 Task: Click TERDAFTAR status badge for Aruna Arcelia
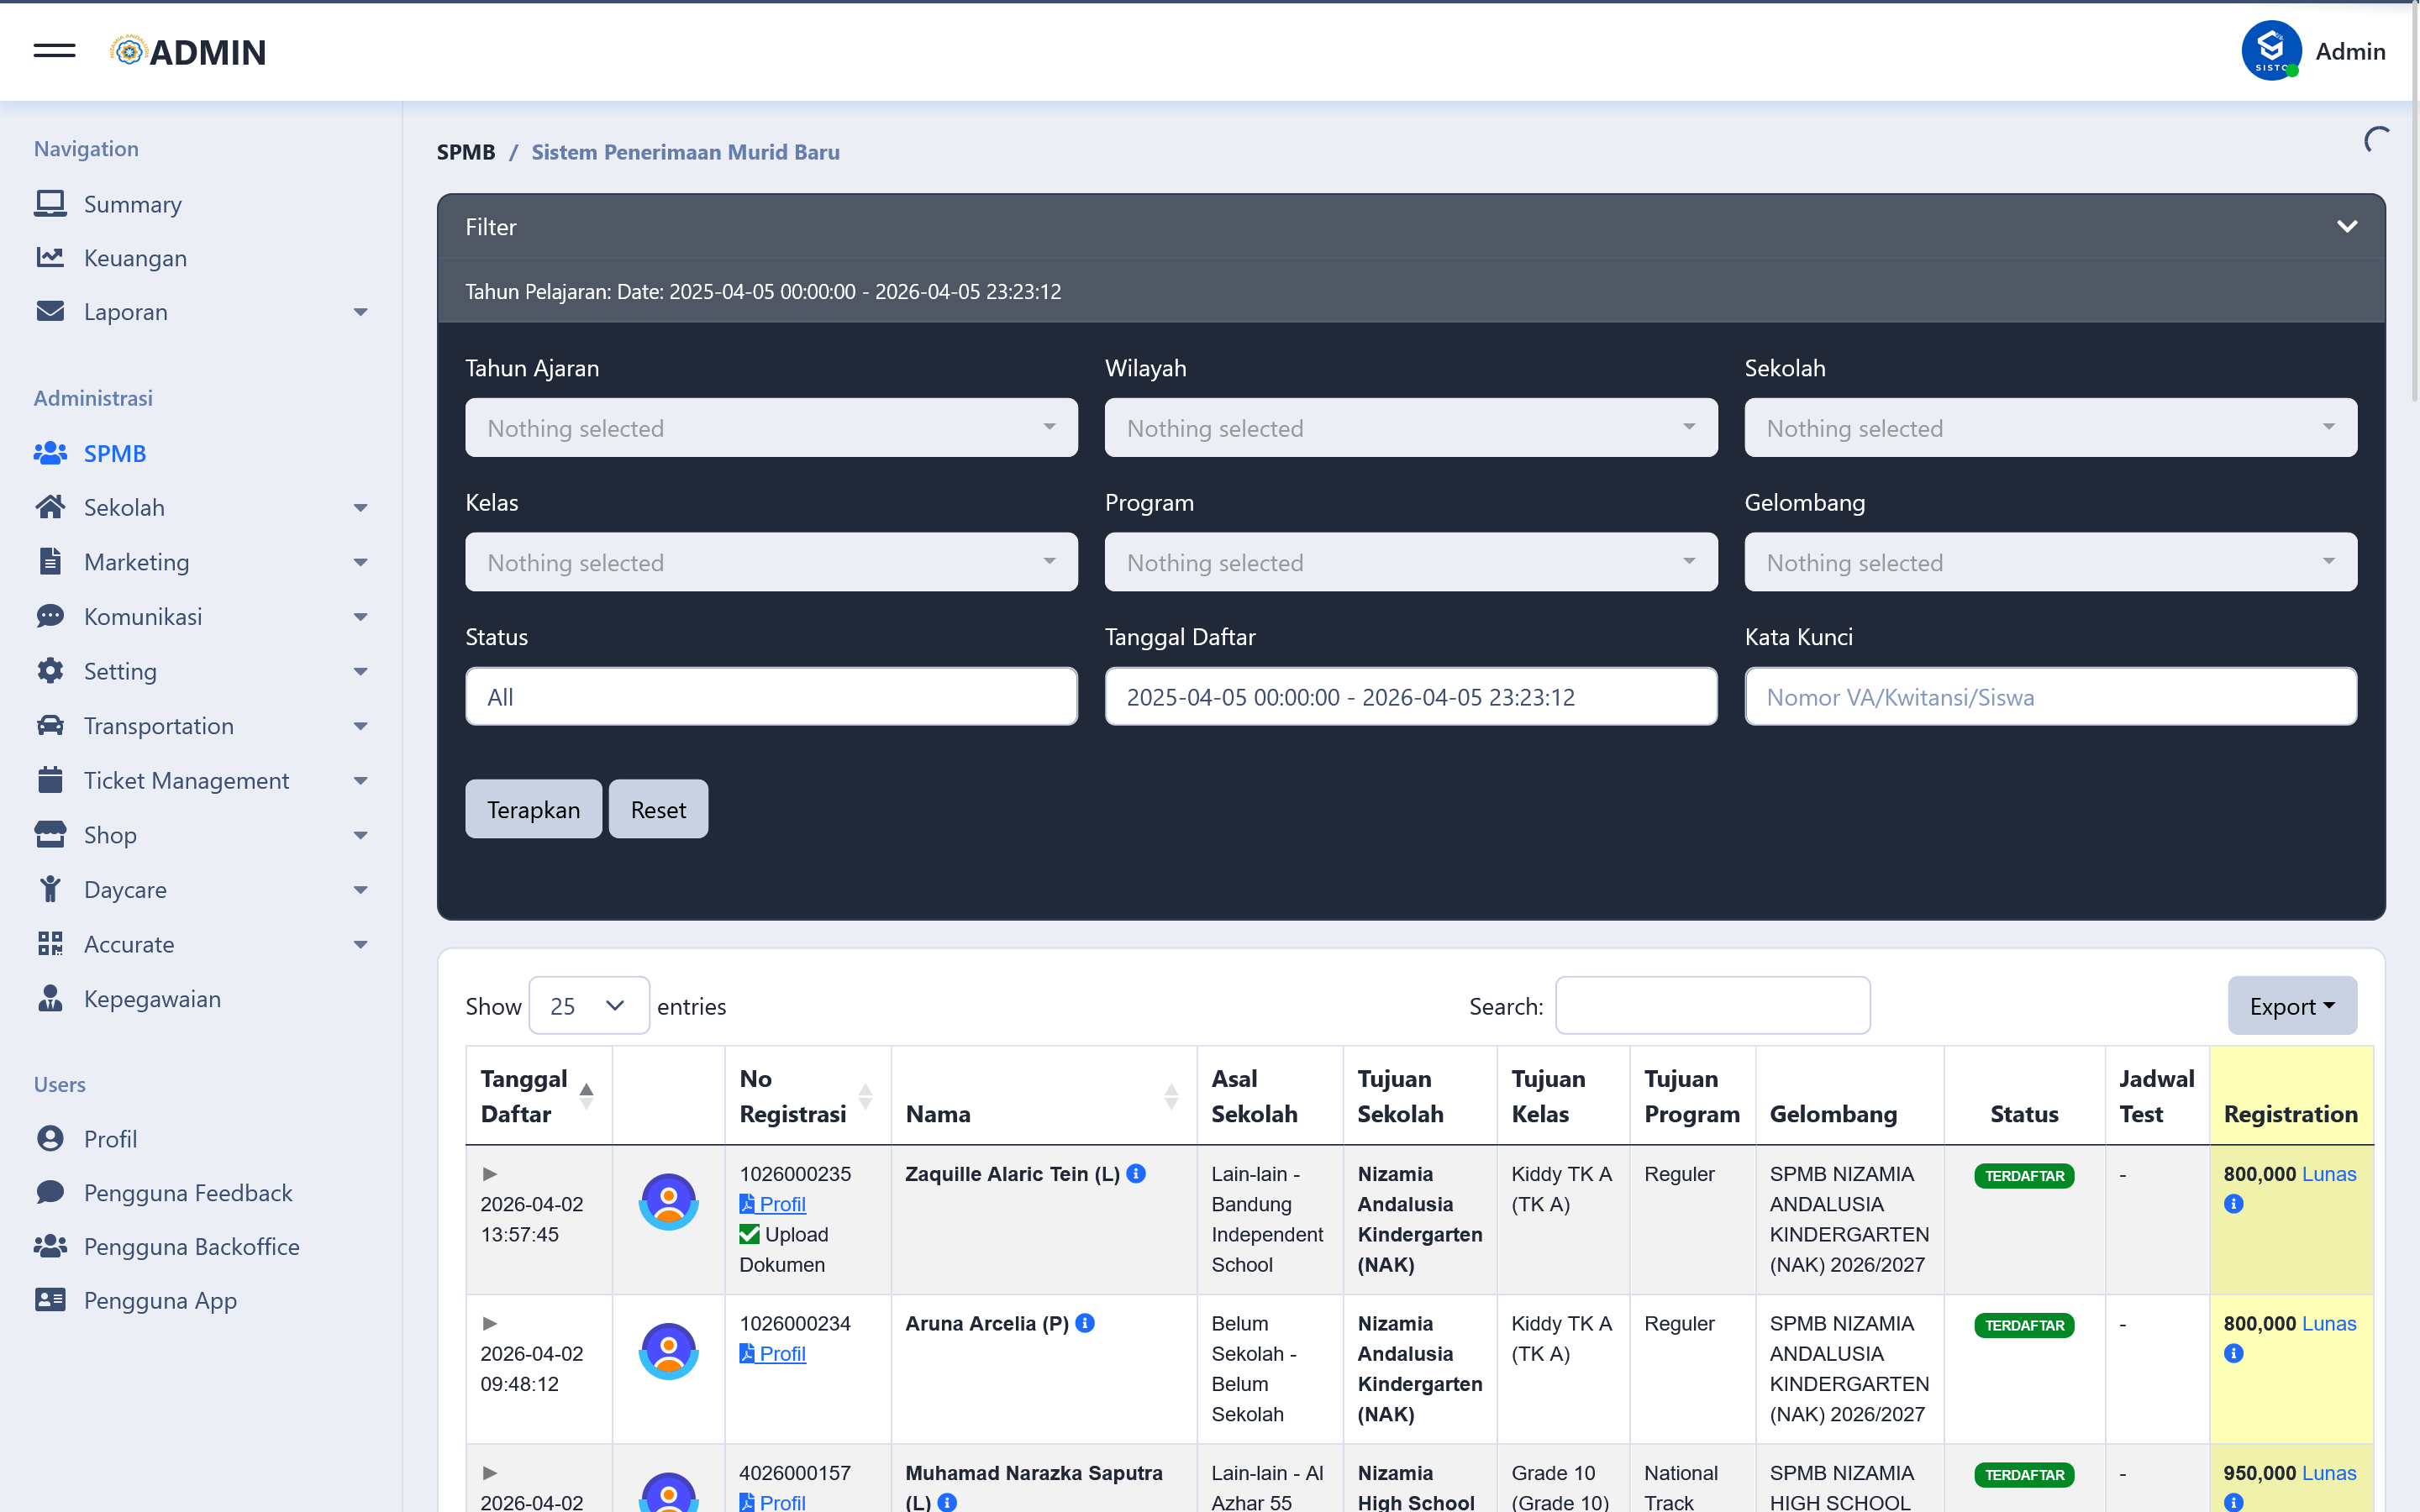pos(2024,1325)
